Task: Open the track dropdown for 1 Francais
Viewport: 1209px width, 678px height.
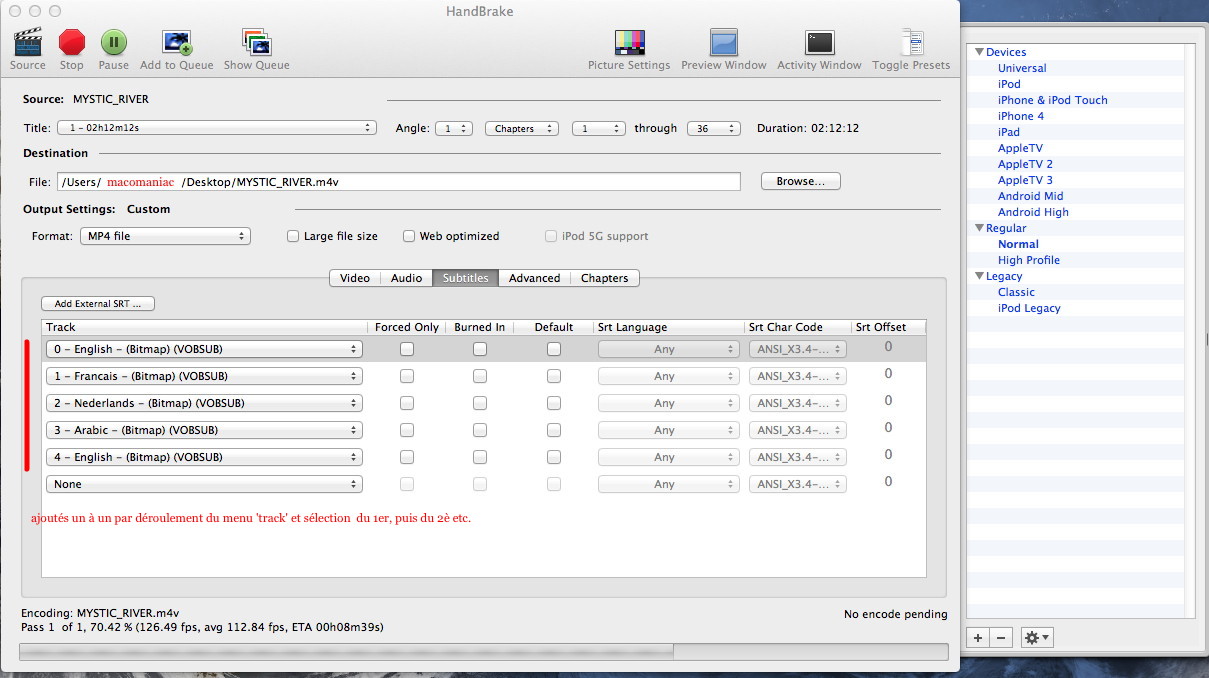Action: click(x=204, y=376)
